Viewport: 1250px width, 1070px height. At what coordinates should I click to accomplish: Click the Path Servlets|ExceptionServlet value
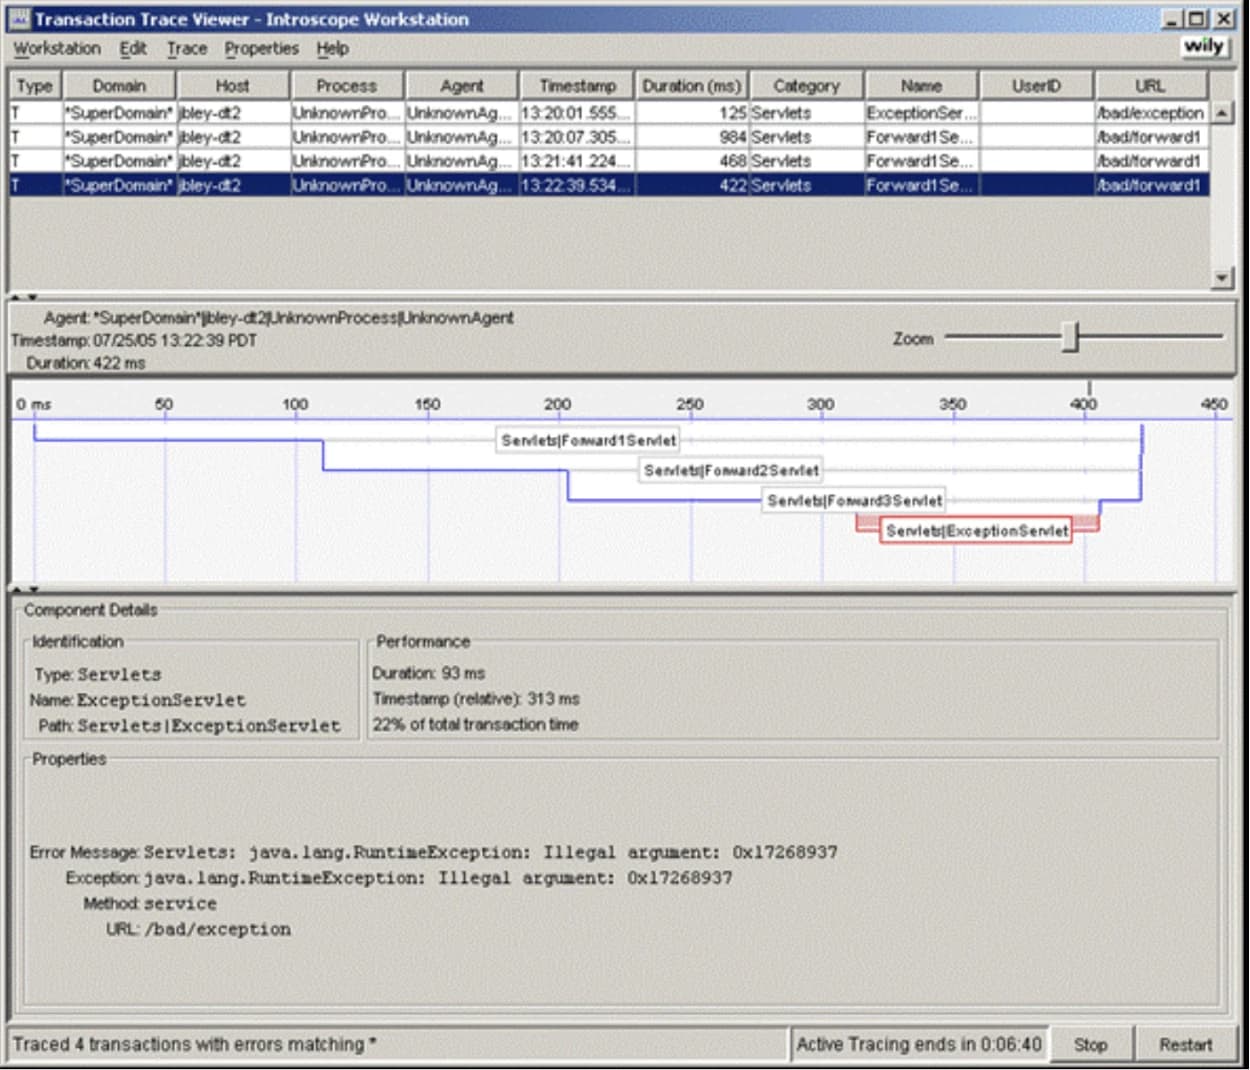tap(209, 725)
